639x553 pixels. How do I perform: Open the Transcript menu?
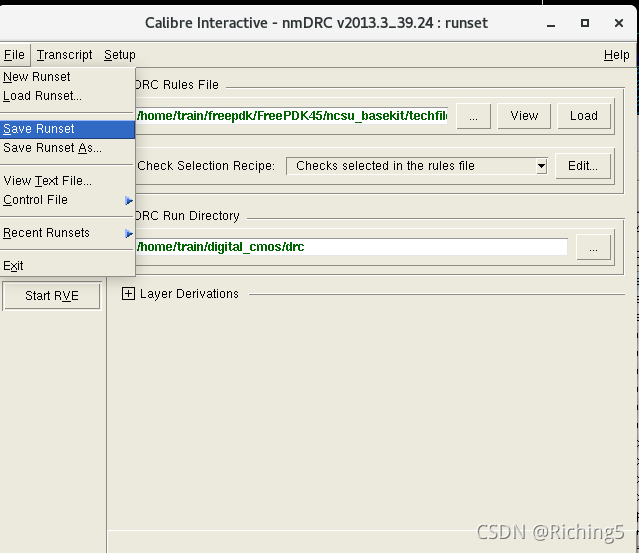coord(65,55)
